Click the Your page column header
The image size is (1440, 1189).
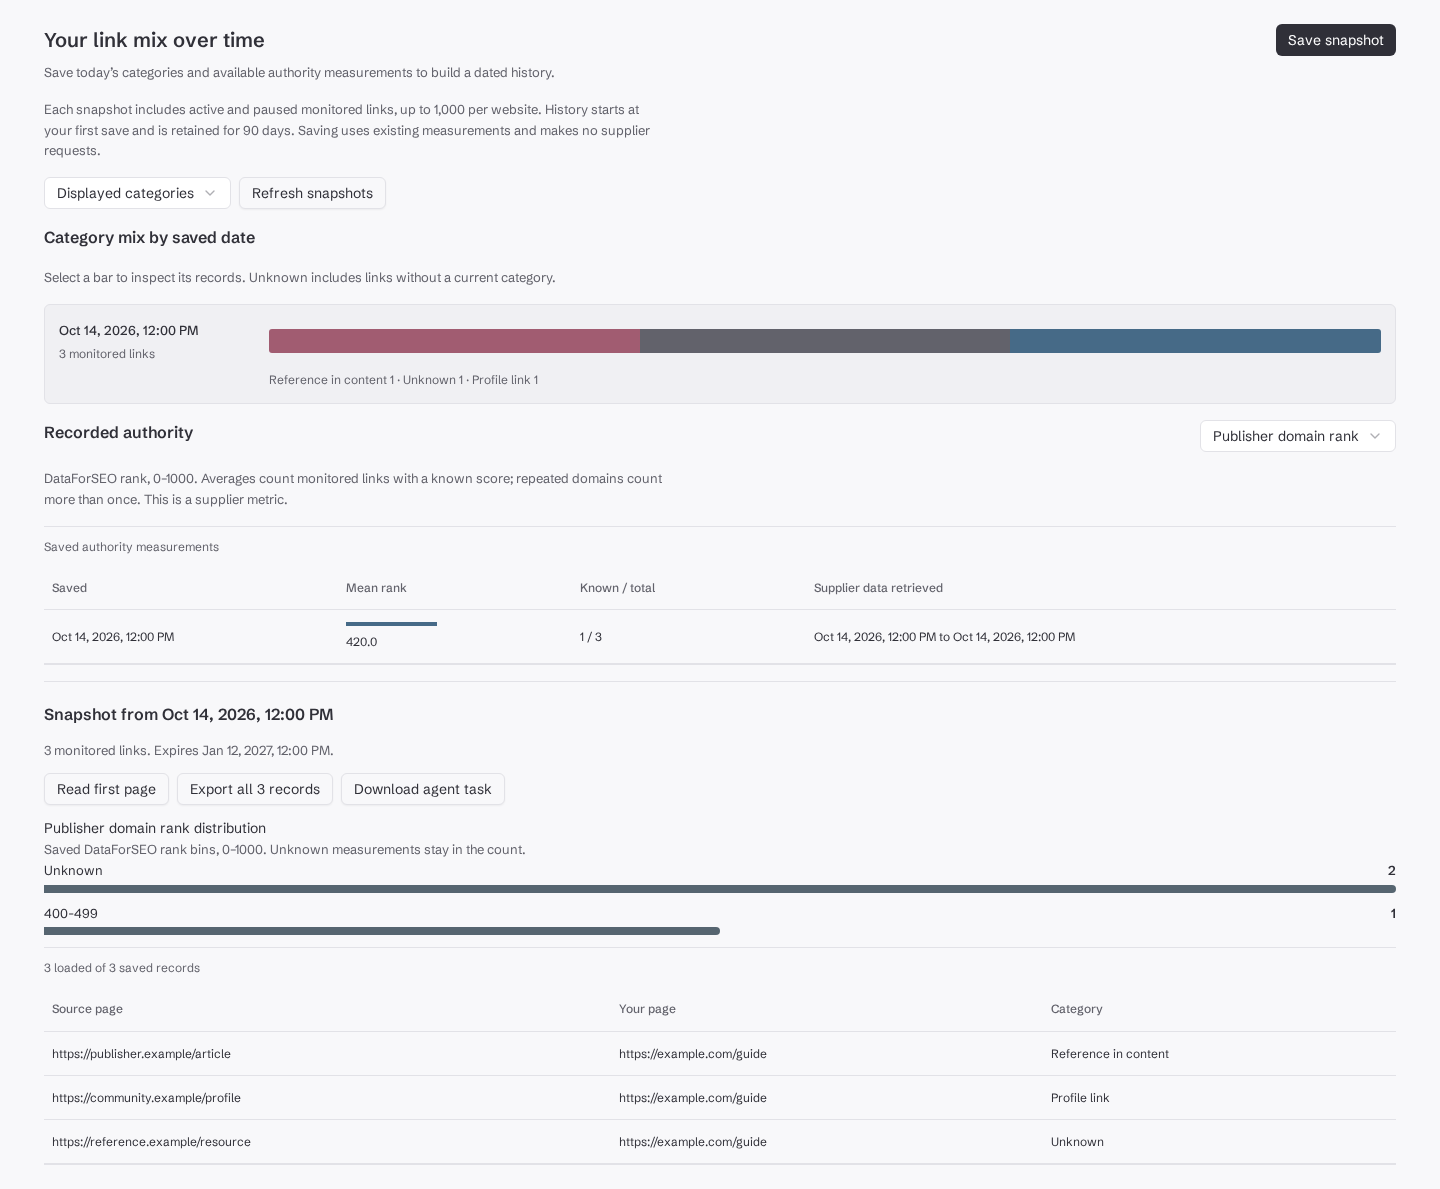[647, 1009]
